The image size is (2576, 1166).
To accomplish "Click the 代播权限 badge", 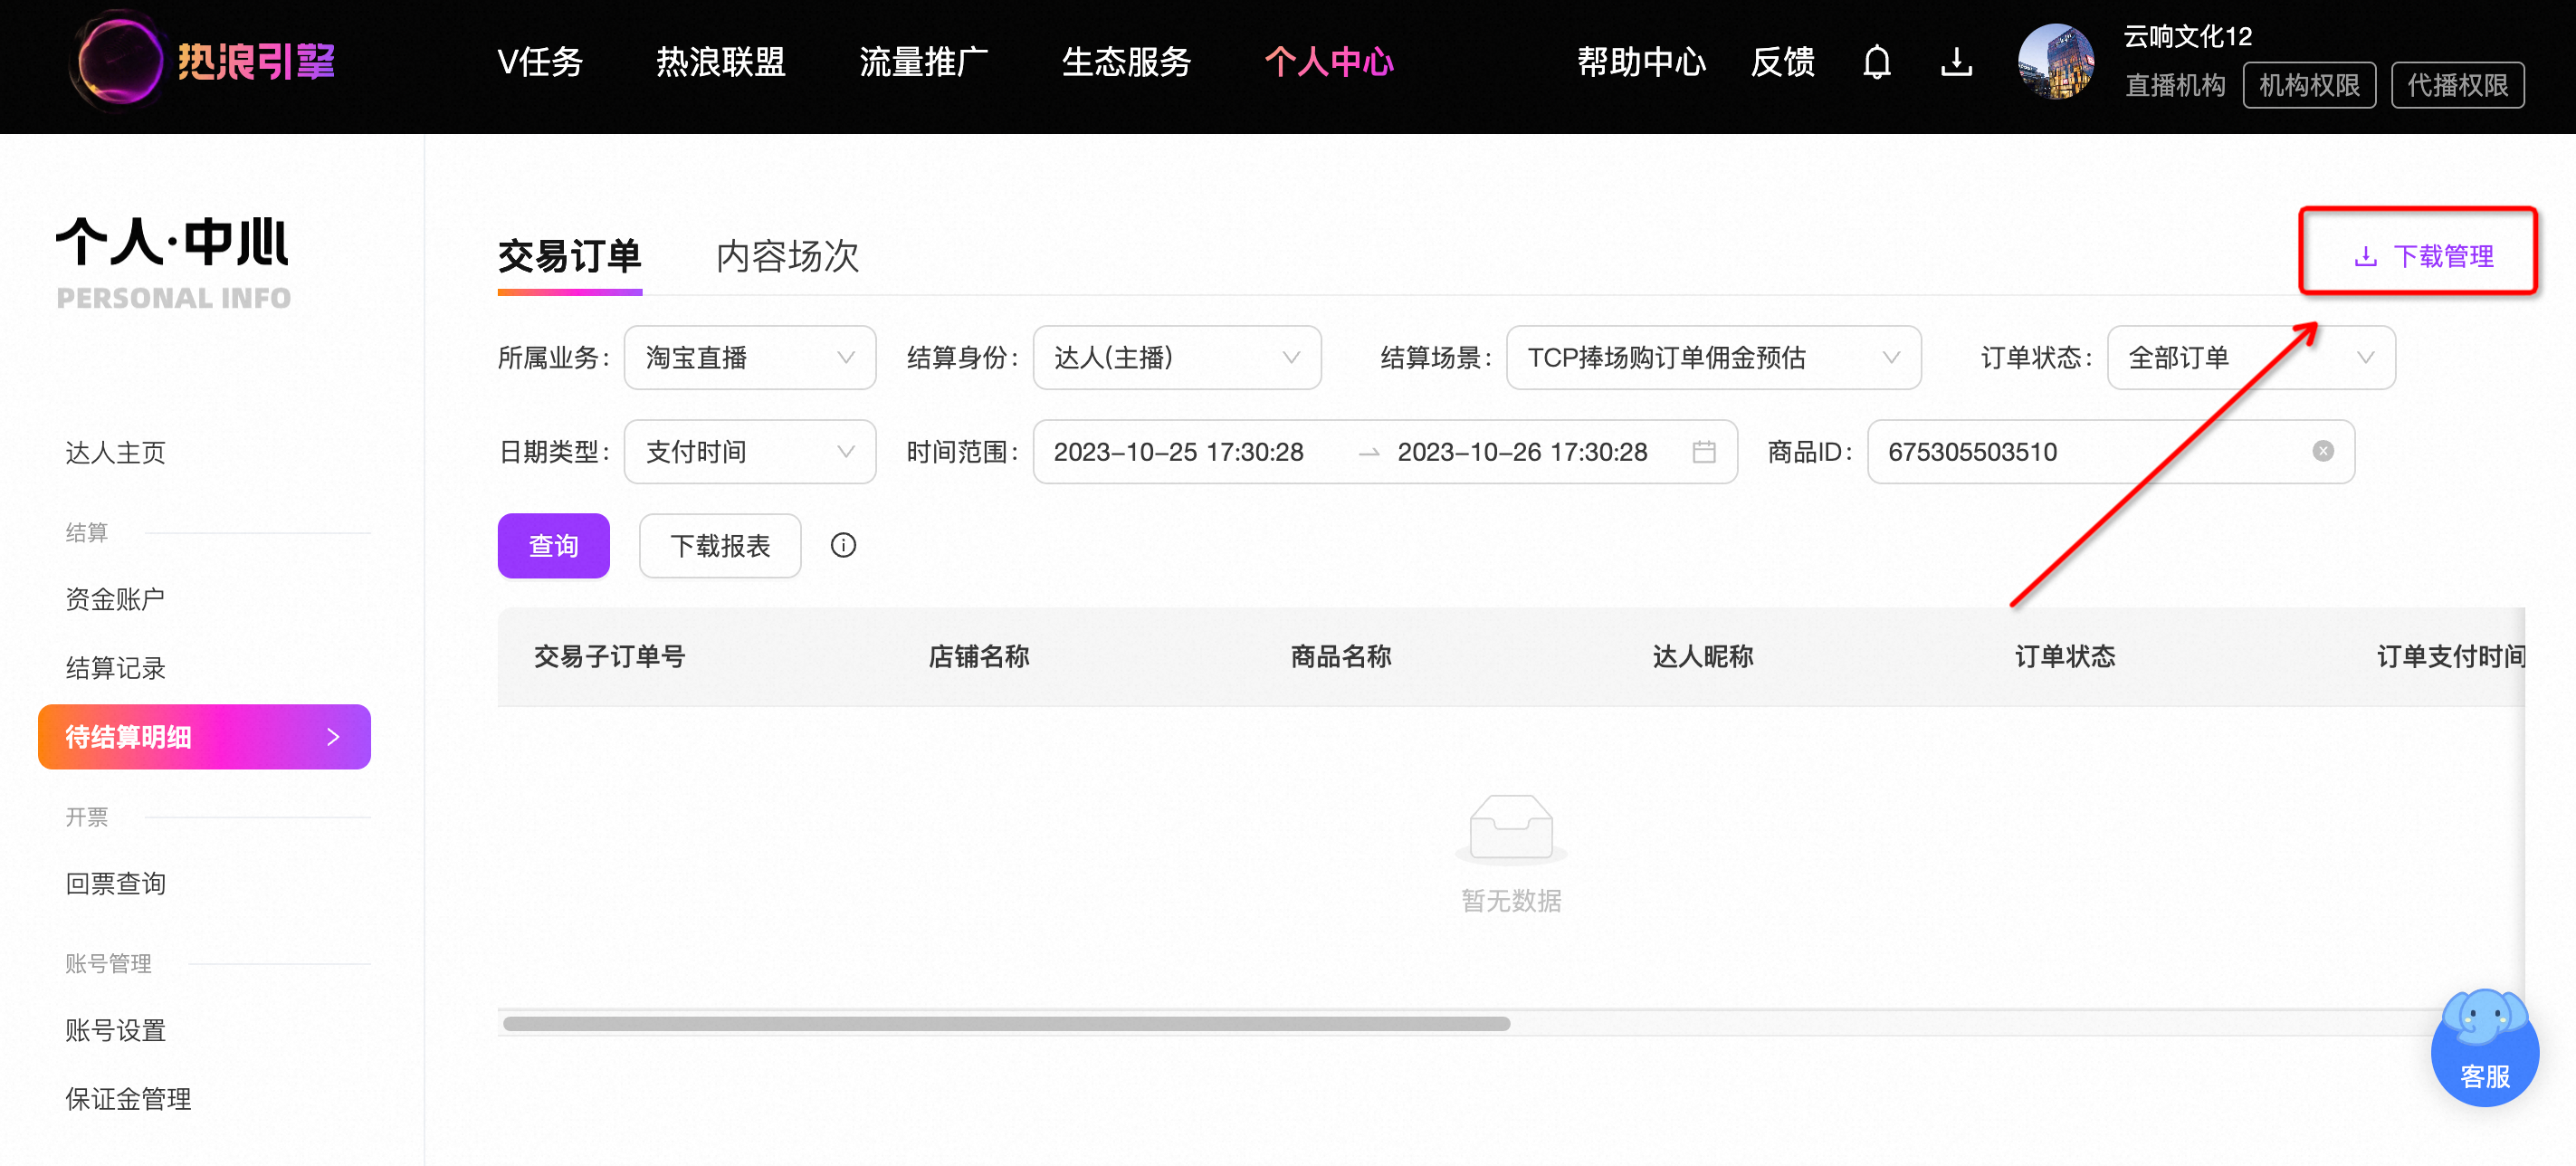I will coord(2457,85).
